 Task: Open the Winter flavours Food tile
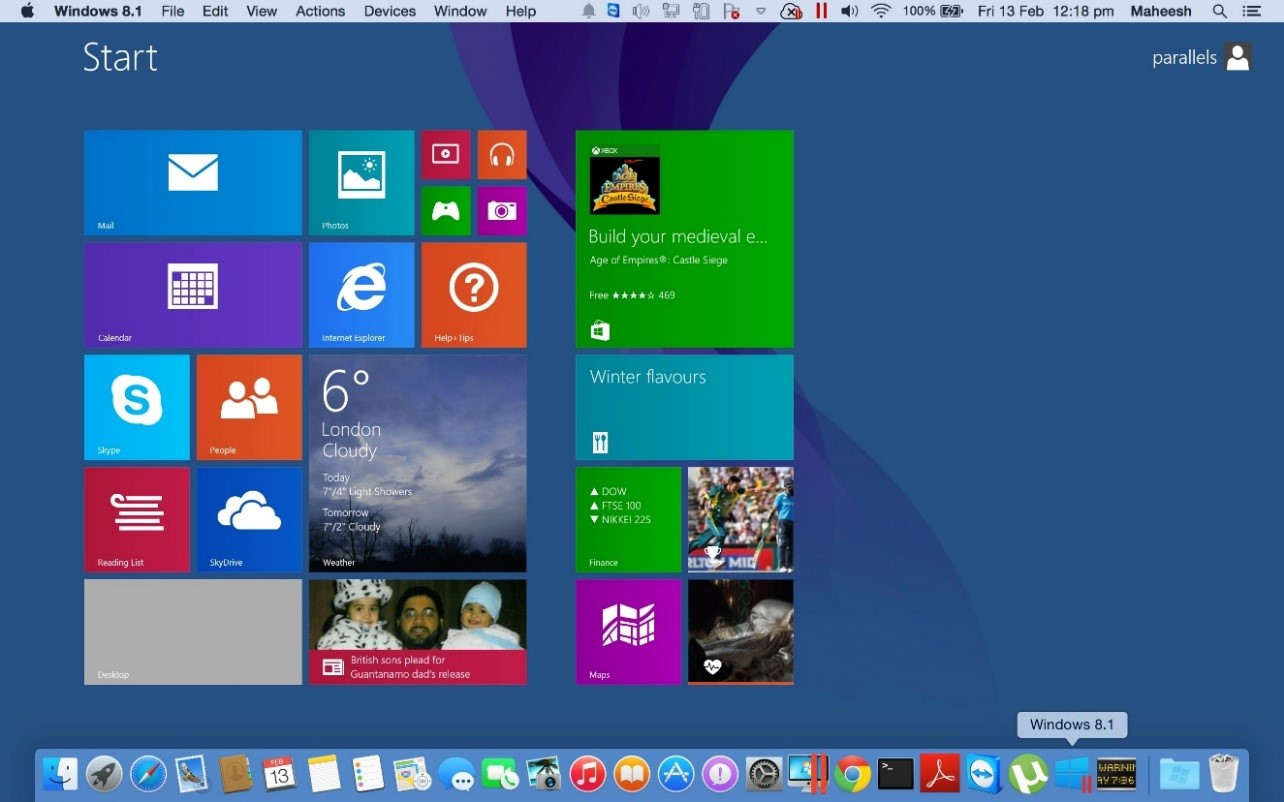tap(685, 407)
